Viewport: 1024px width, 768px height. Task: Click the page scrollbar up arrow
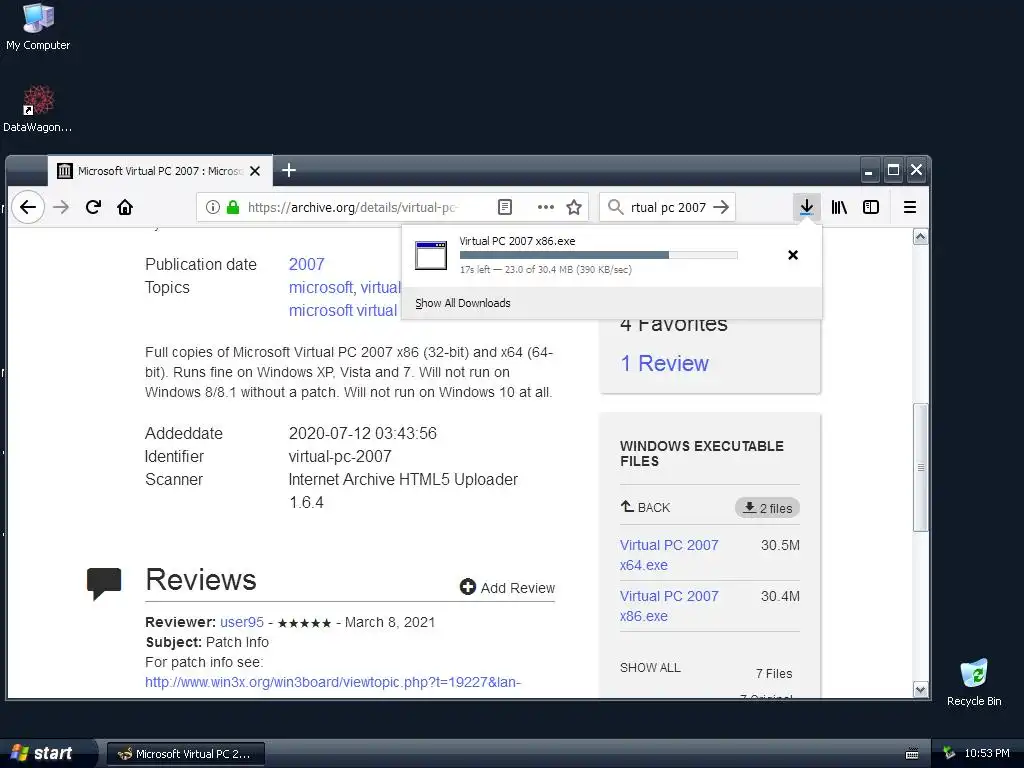(x=920, y=236)
